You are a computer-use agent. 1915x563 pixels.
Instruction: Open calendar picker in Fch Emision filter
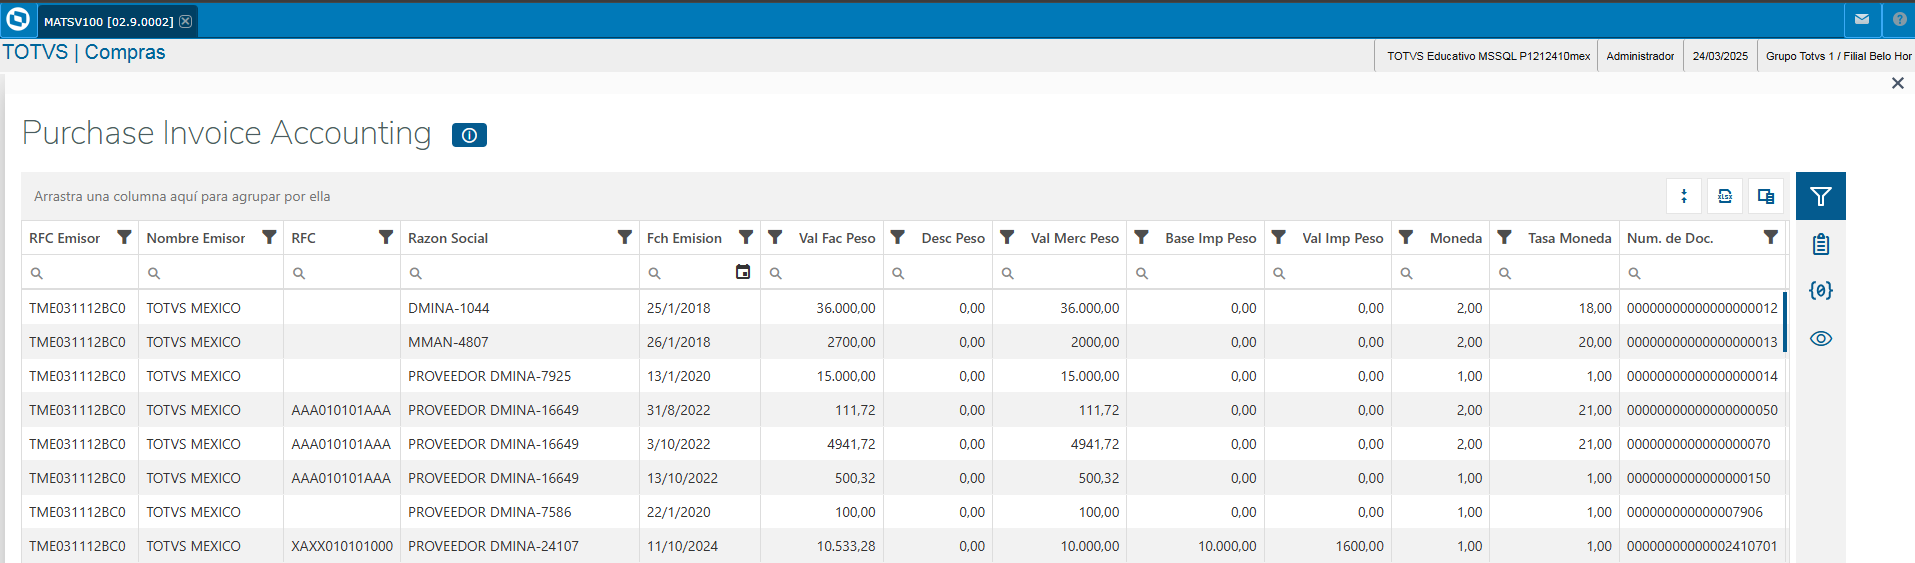pos(743,272)
